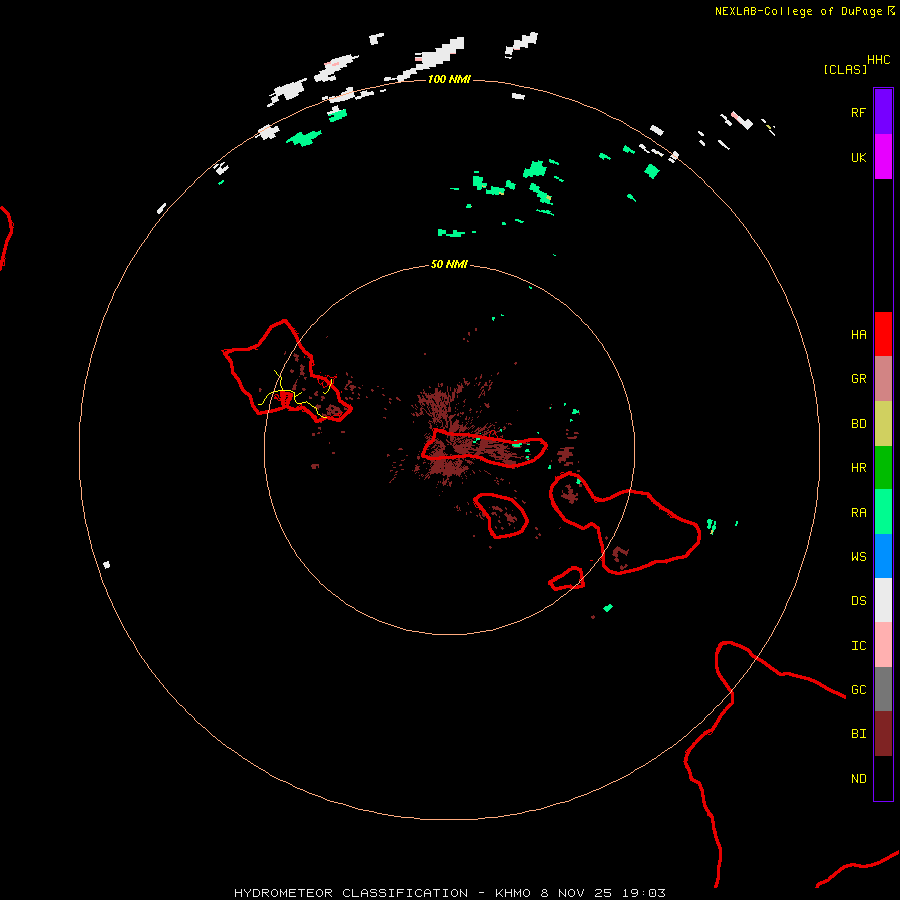Click the HA legend label

[858, 334]
